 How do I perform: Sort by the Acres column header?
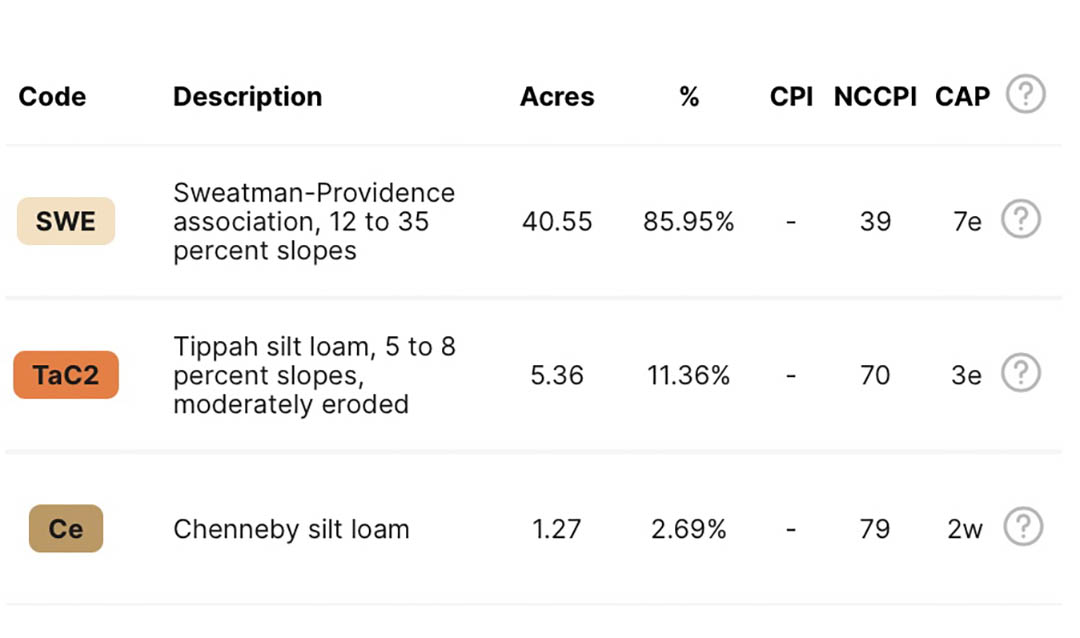coord(557,96)
